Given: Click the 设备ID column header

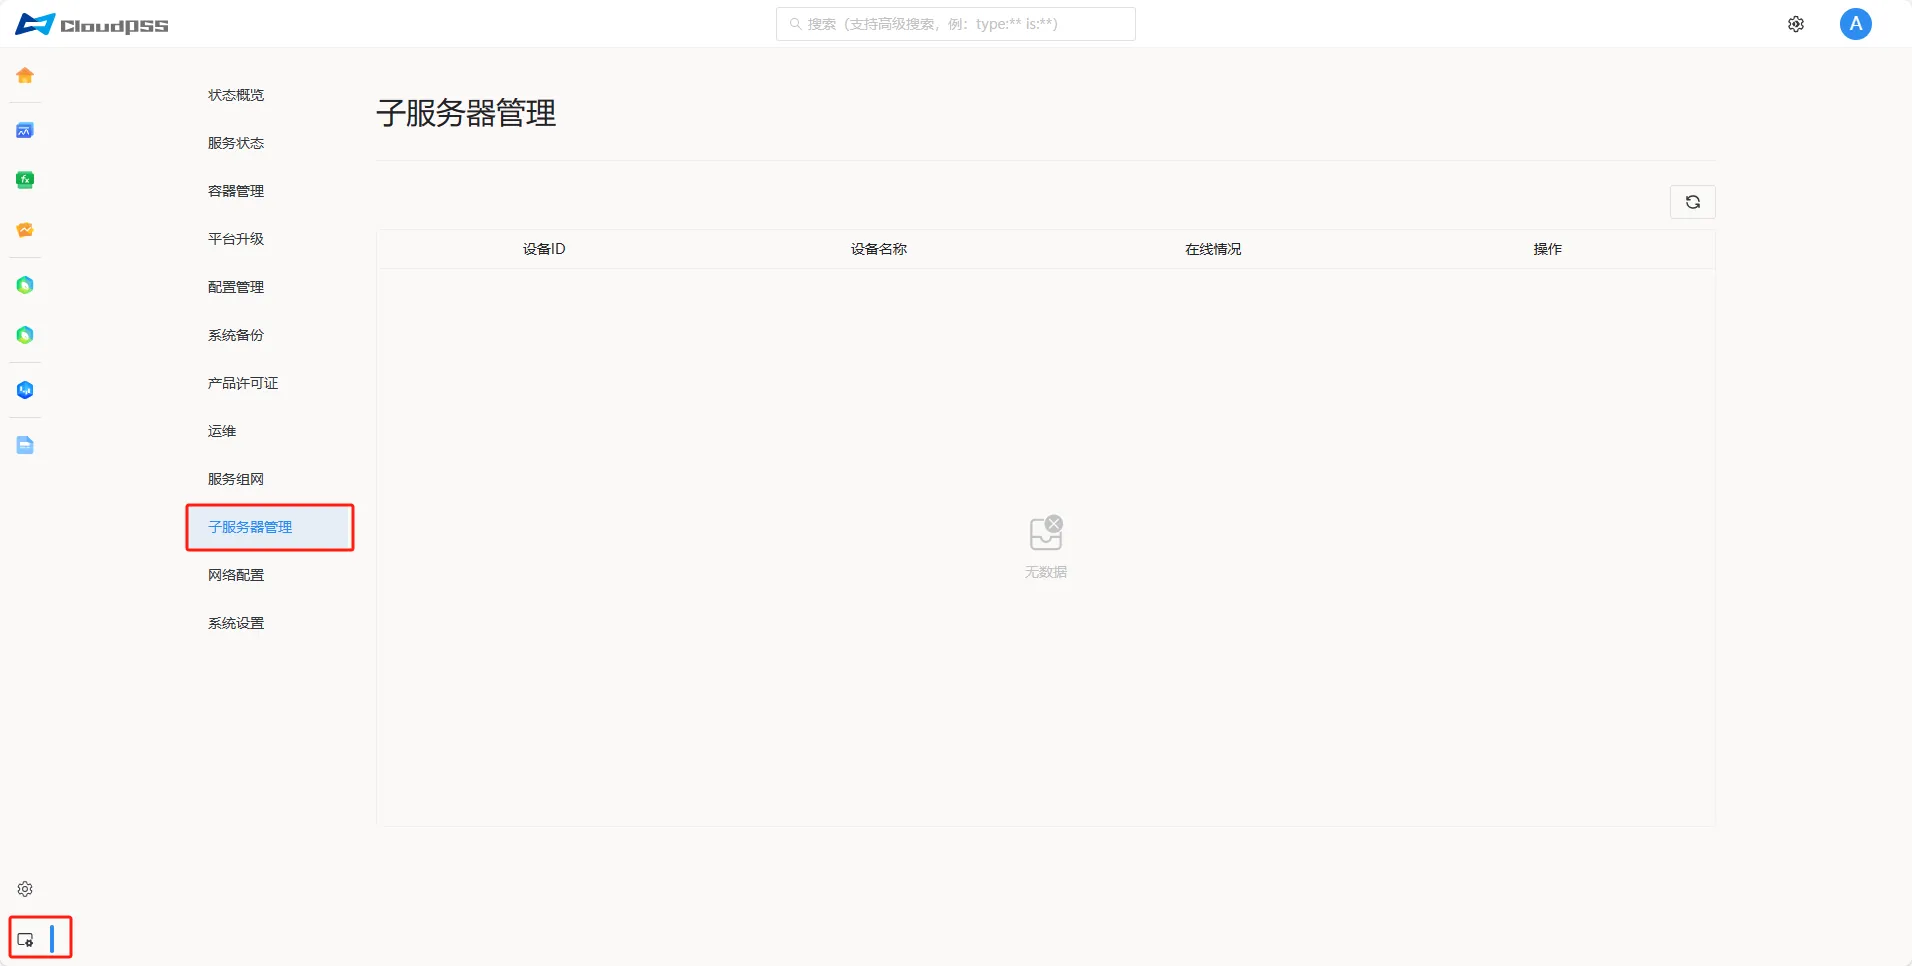Looking at the screenshot, I should pos(544,249).
